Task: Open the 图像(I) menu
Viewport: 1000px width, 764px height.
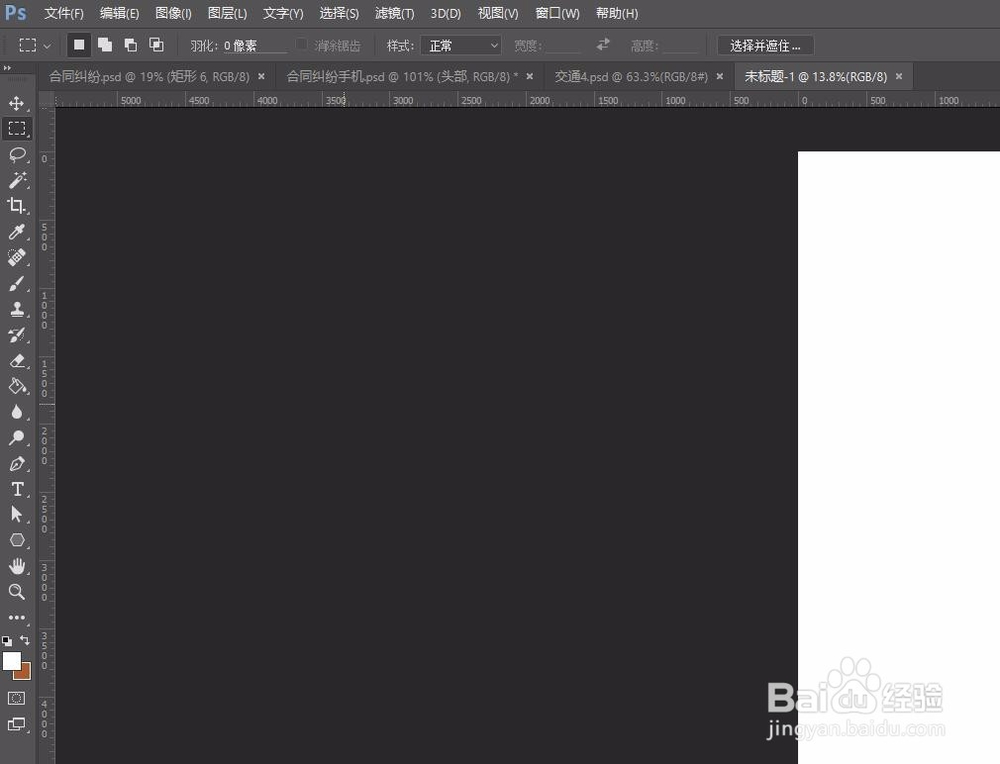Action: click(173, 13)
